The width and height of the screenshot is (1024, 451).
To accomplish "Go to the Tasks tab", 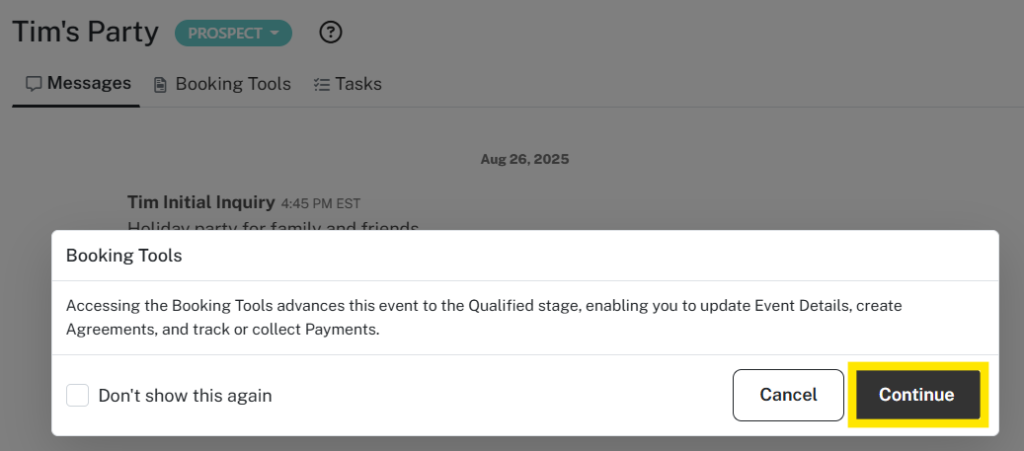I will point(358,84).
